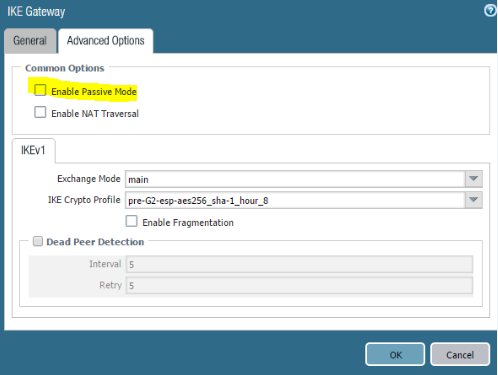Expand the IKE Crypto Profile dropdown arrow

(x=474, y=200)
